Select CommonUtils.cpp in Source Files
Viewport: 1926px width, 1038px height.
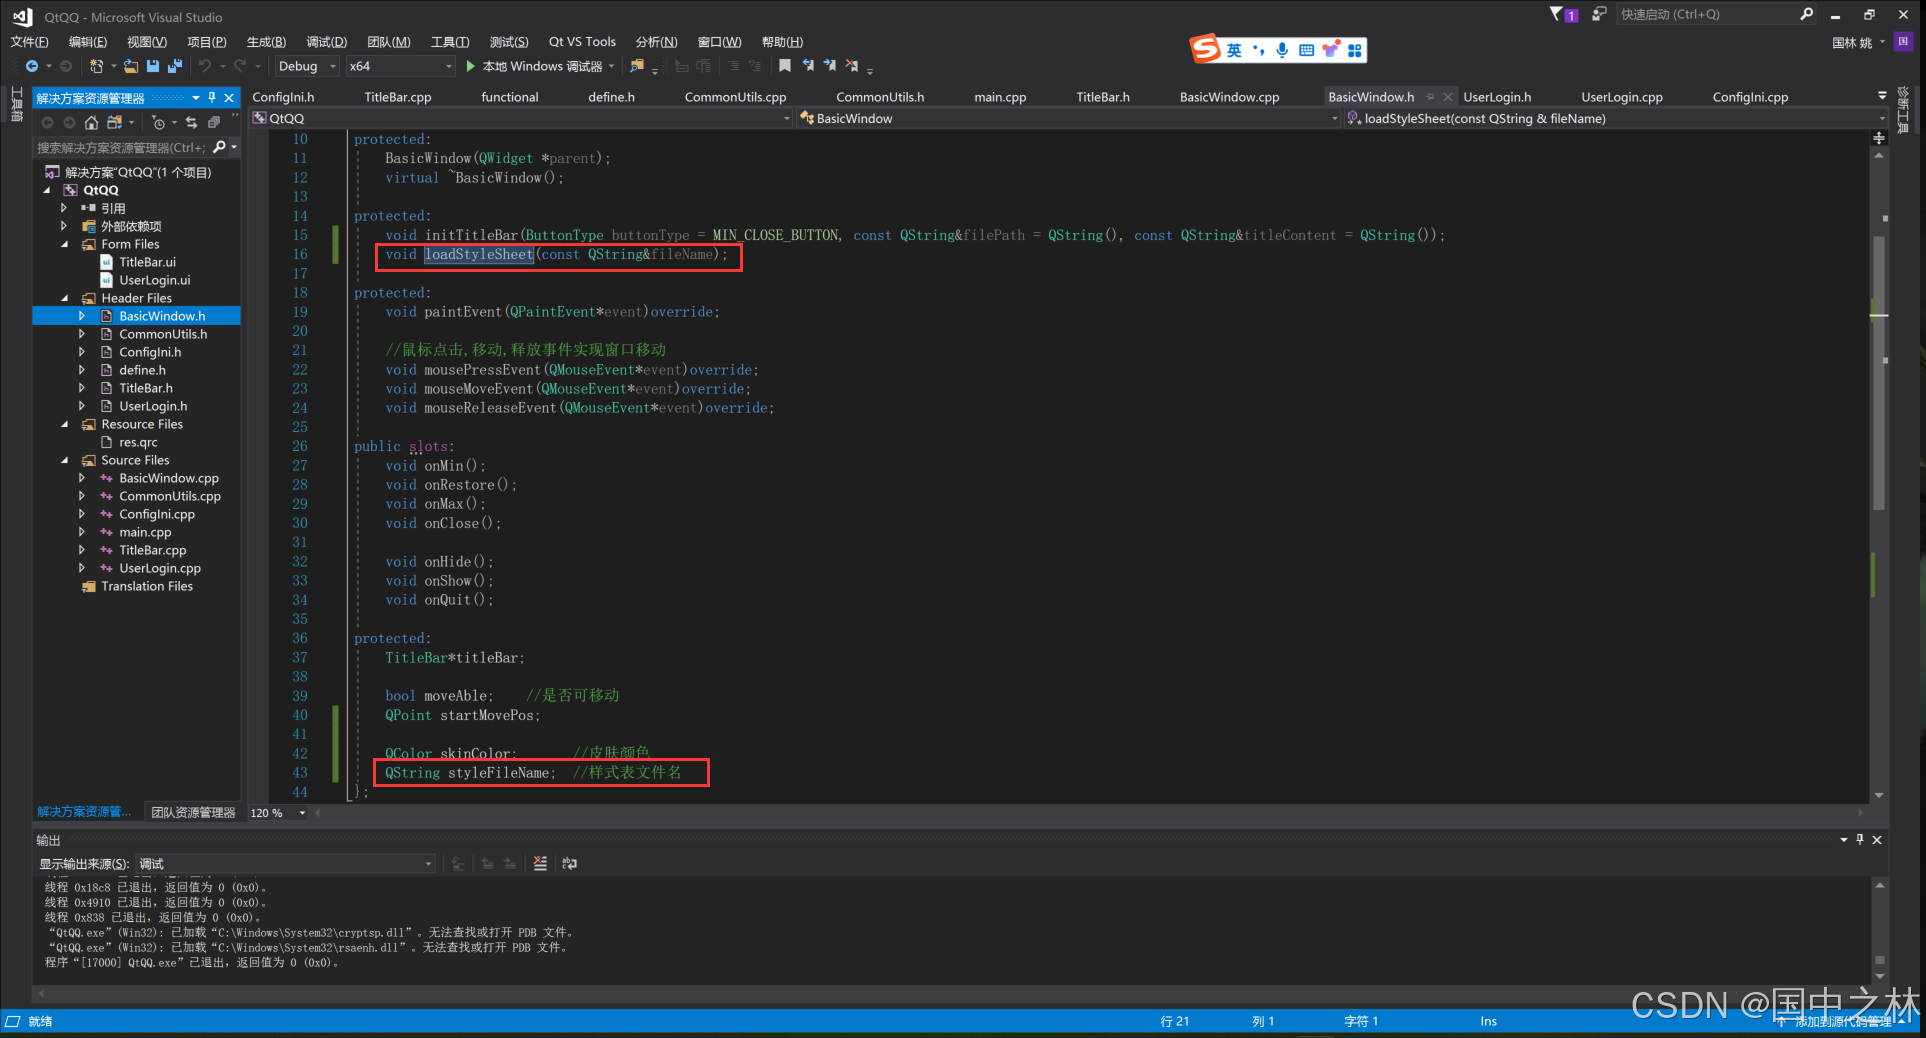click(x=170, y=496)
